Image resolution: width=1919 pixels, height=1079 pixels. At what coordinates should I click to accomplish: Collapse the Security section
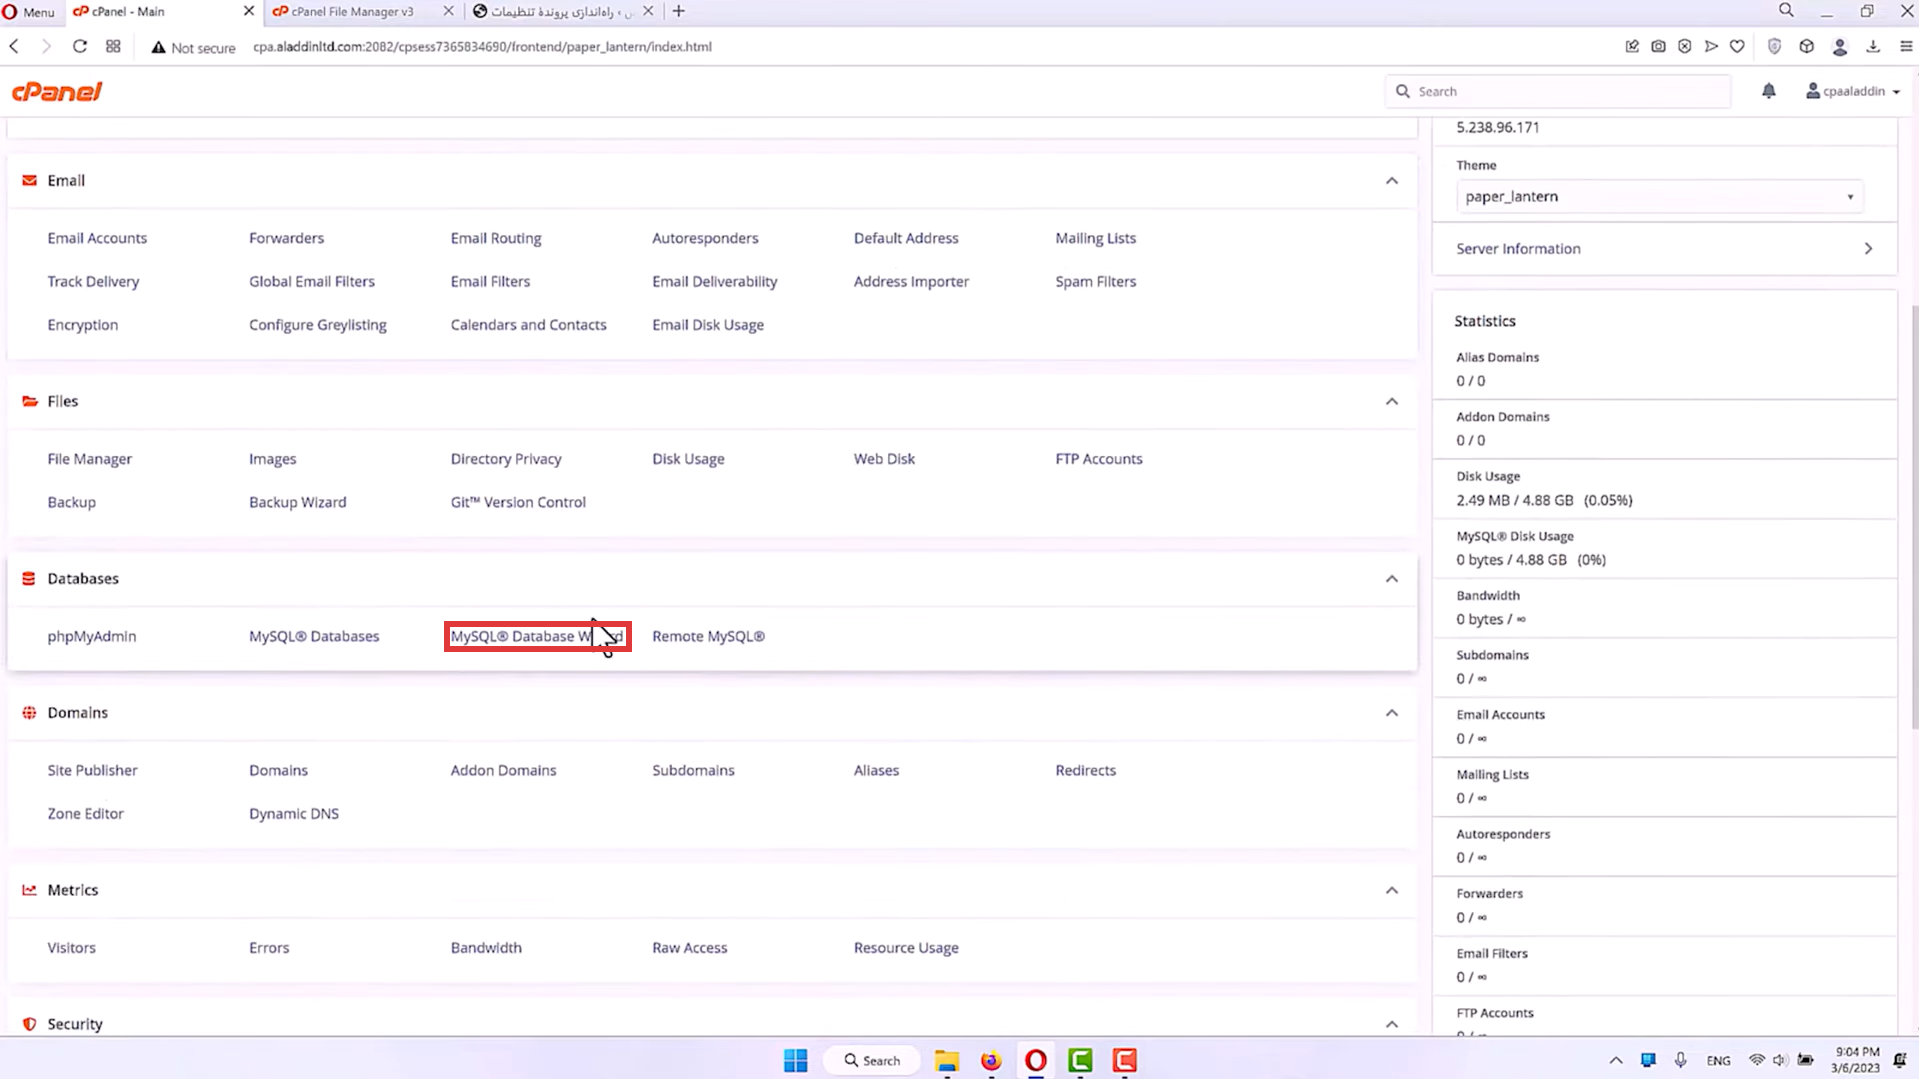tap(1391, 1024)
